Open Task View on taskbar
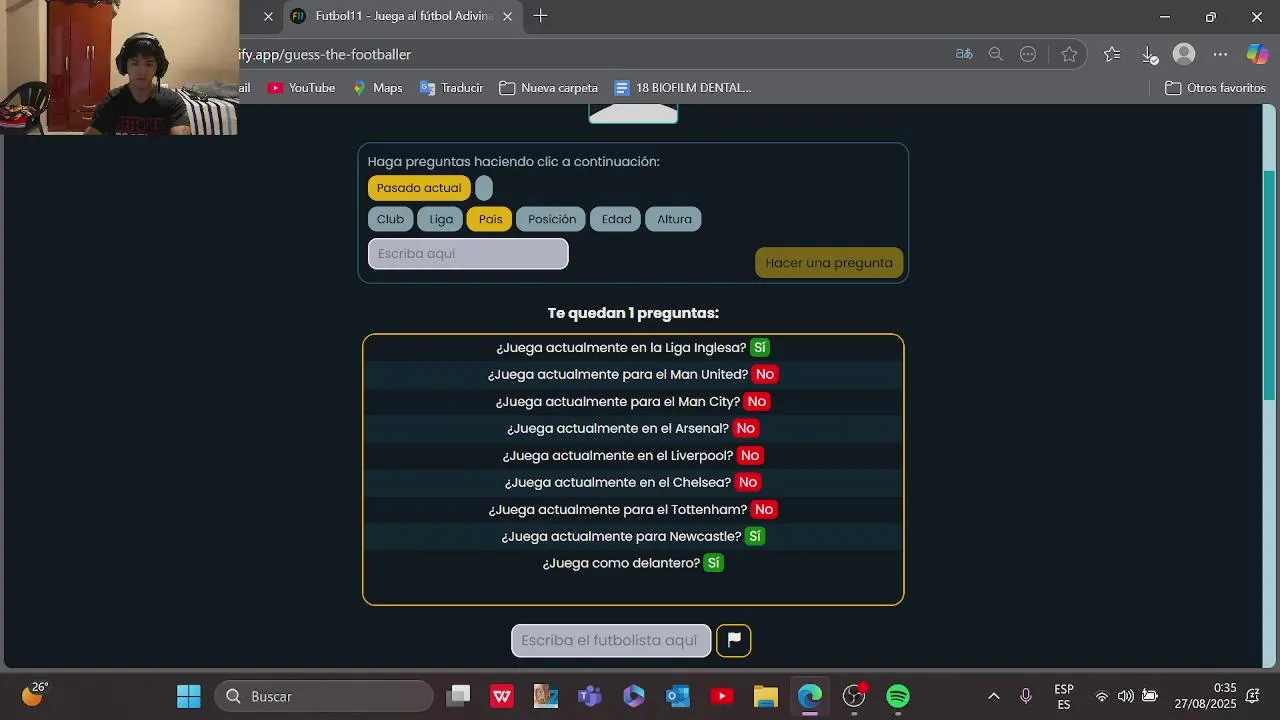The width and height of the screenshot is (1280, 720). pos(459,696)
